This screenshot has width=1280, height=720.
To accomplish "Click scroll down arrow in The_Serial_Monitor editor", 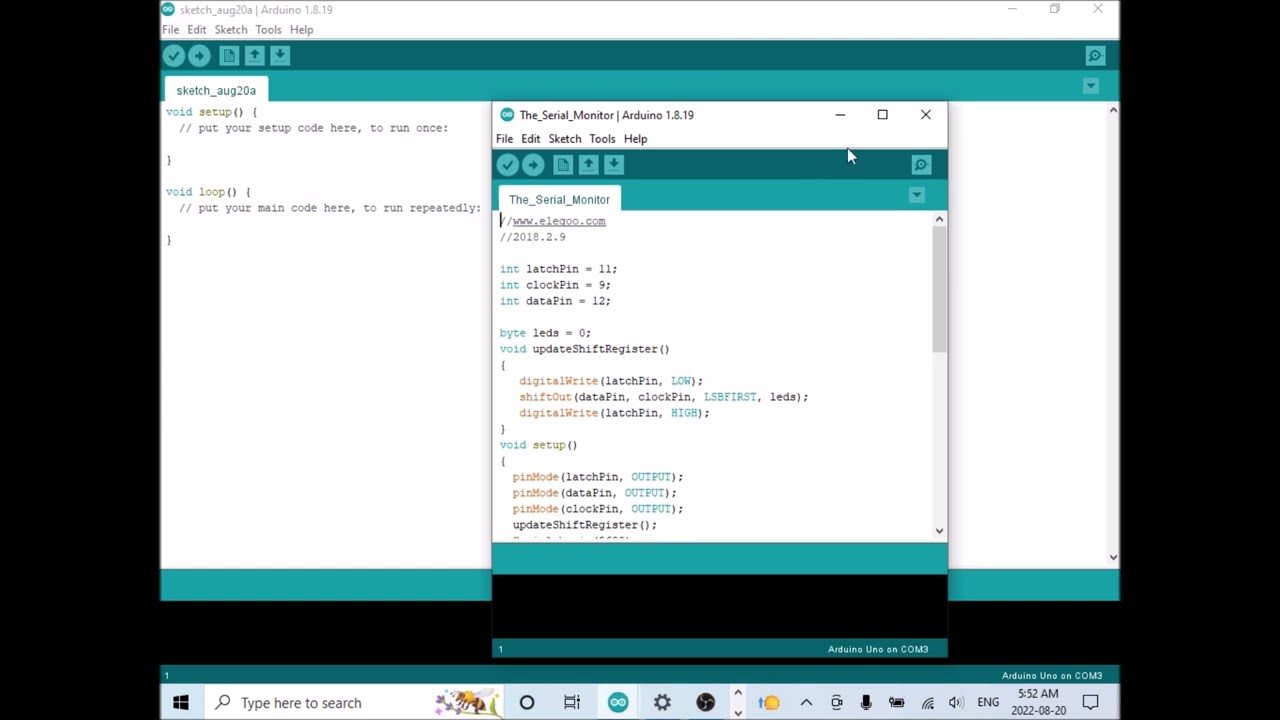I will coord(939,532).
